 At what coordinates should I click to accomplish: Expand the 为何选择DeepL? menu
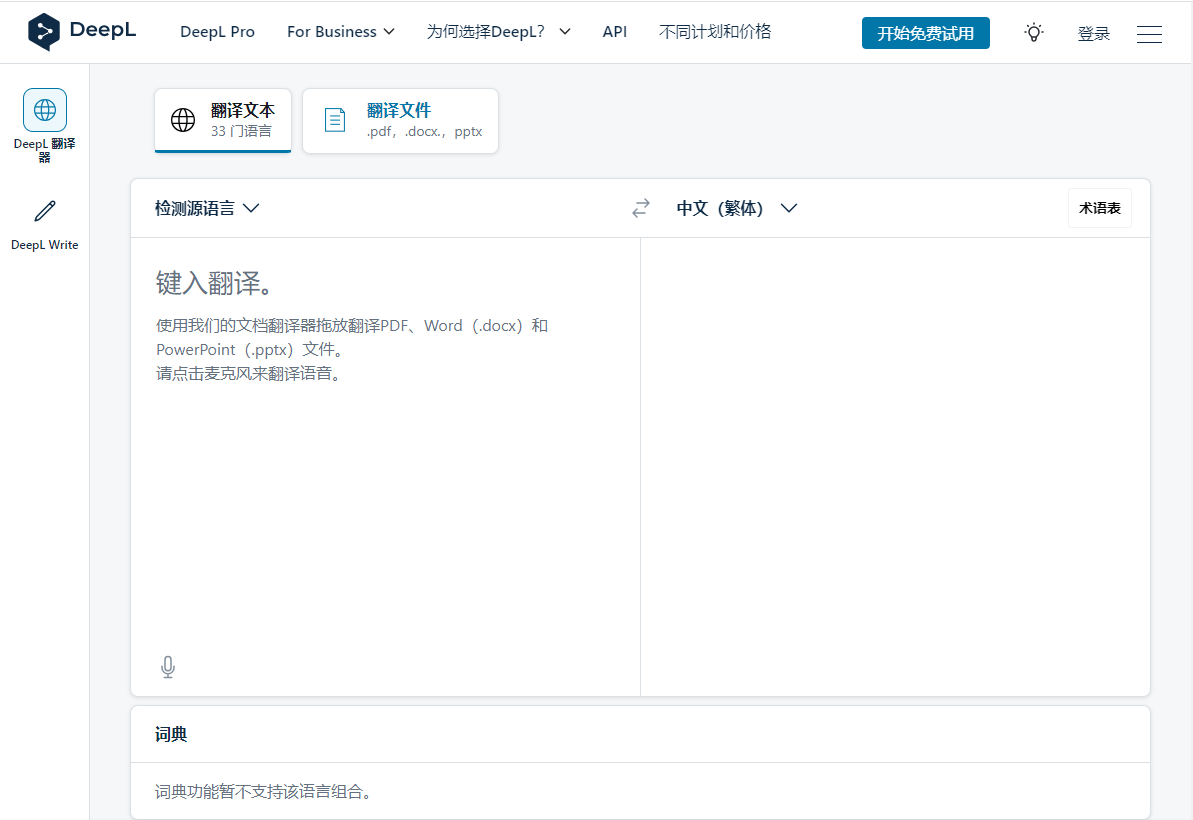pos(498,32)
